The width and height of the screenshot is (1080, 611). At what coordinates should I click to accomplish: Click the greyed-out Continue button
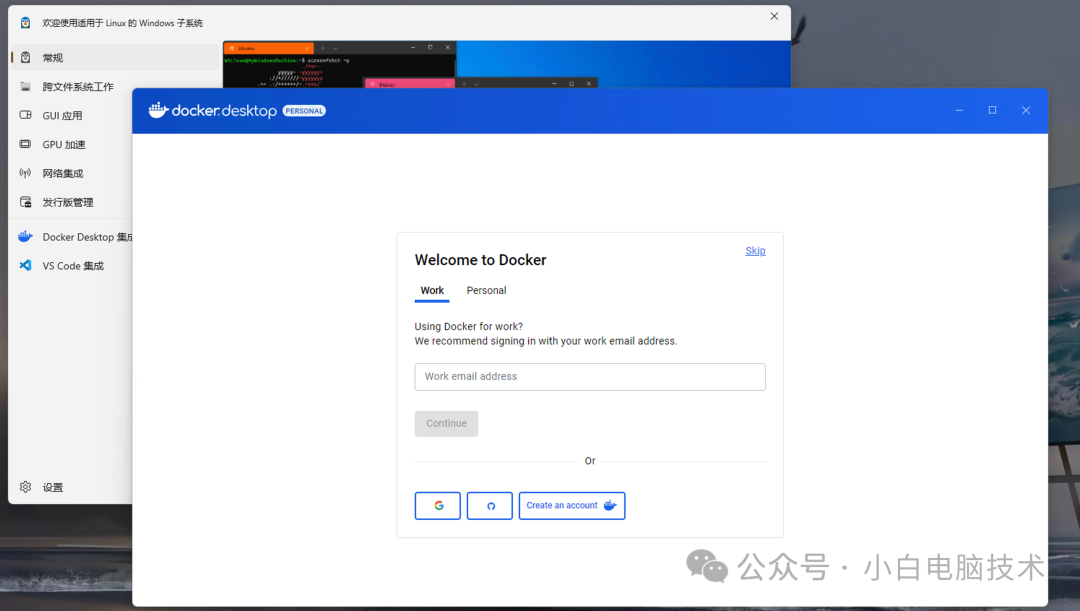tap(446, 424)
